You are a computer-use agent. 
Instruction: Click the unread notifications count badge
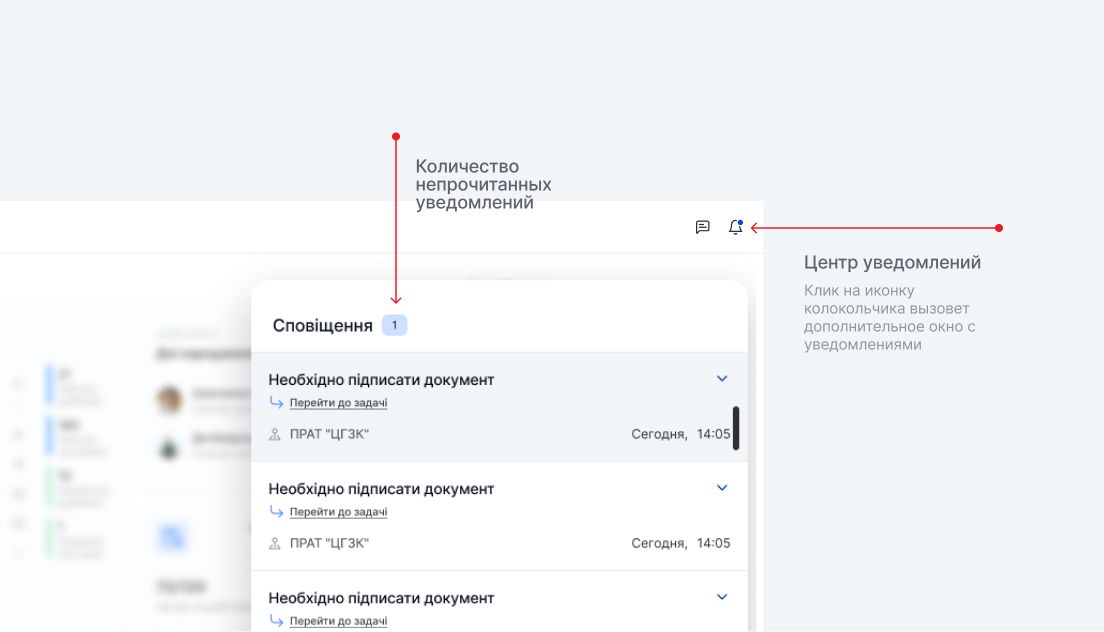[x=394, y=325]
